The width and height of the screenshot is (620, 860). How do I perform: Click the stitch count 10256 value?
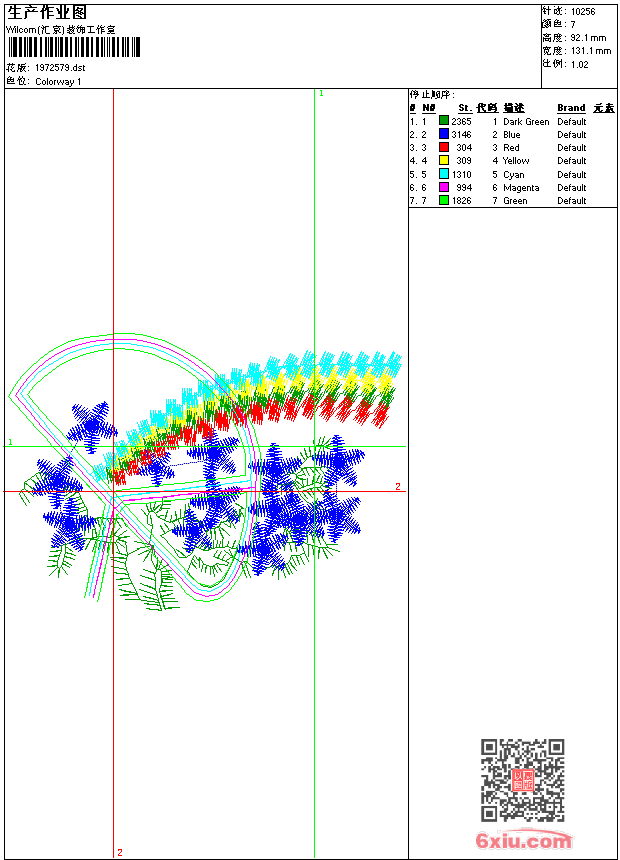pos(583,12)
